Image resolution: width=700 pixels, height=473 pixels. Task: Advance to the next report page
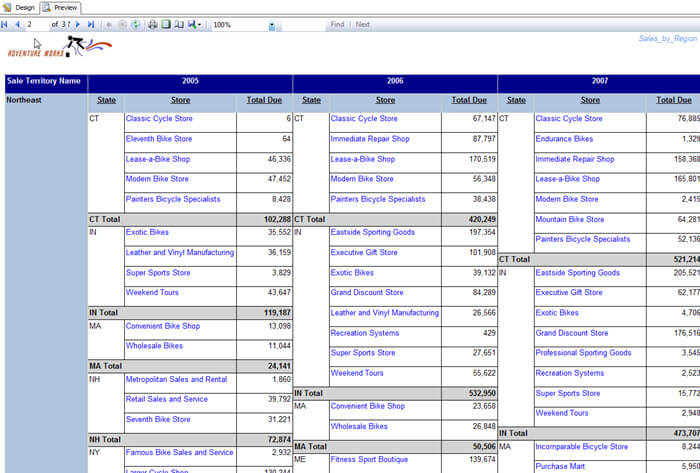click(x=78, y=25)
